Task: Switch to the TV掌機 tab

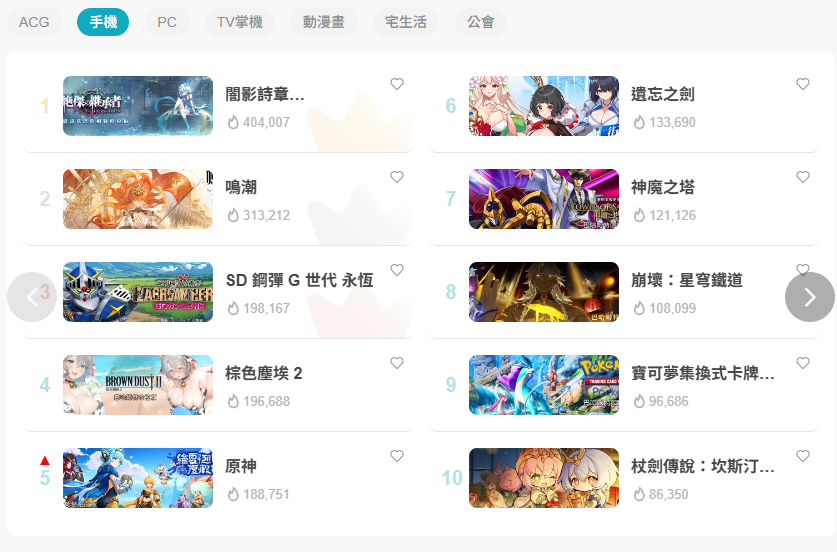Action: 240,22
